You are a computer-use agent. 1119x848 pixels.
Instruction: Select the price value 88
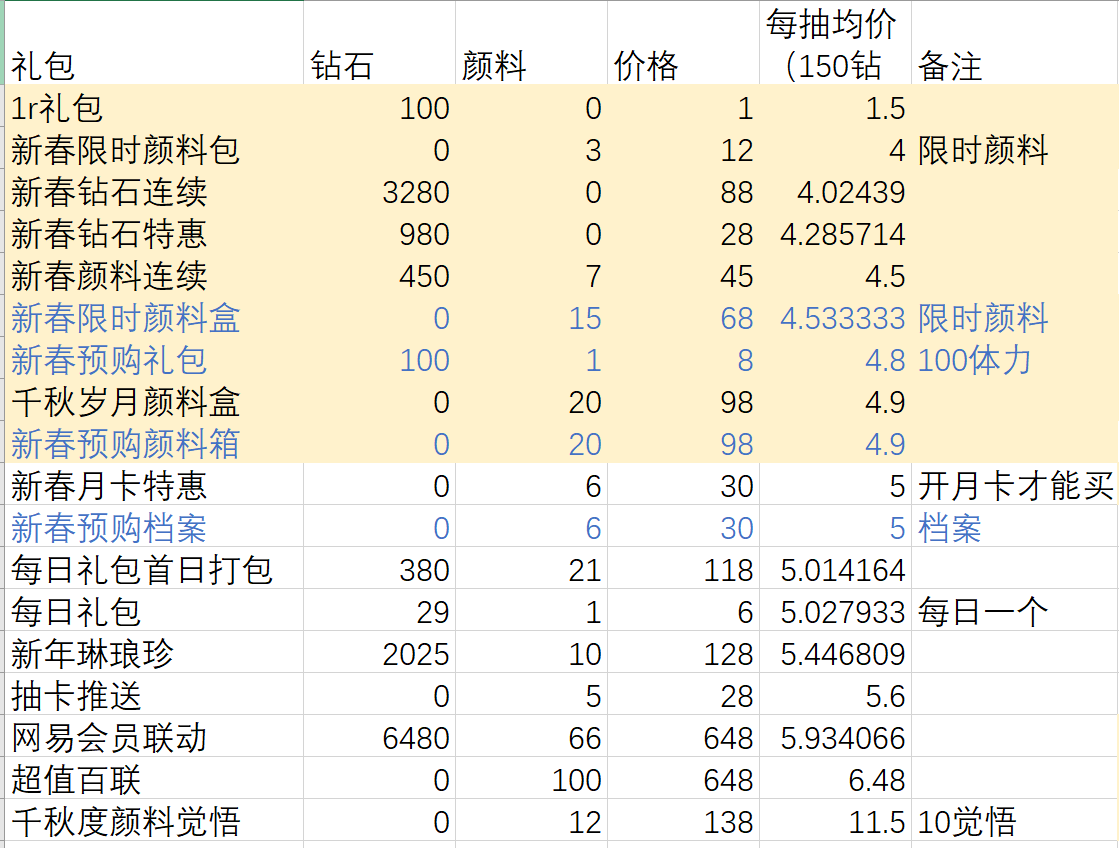736,193
